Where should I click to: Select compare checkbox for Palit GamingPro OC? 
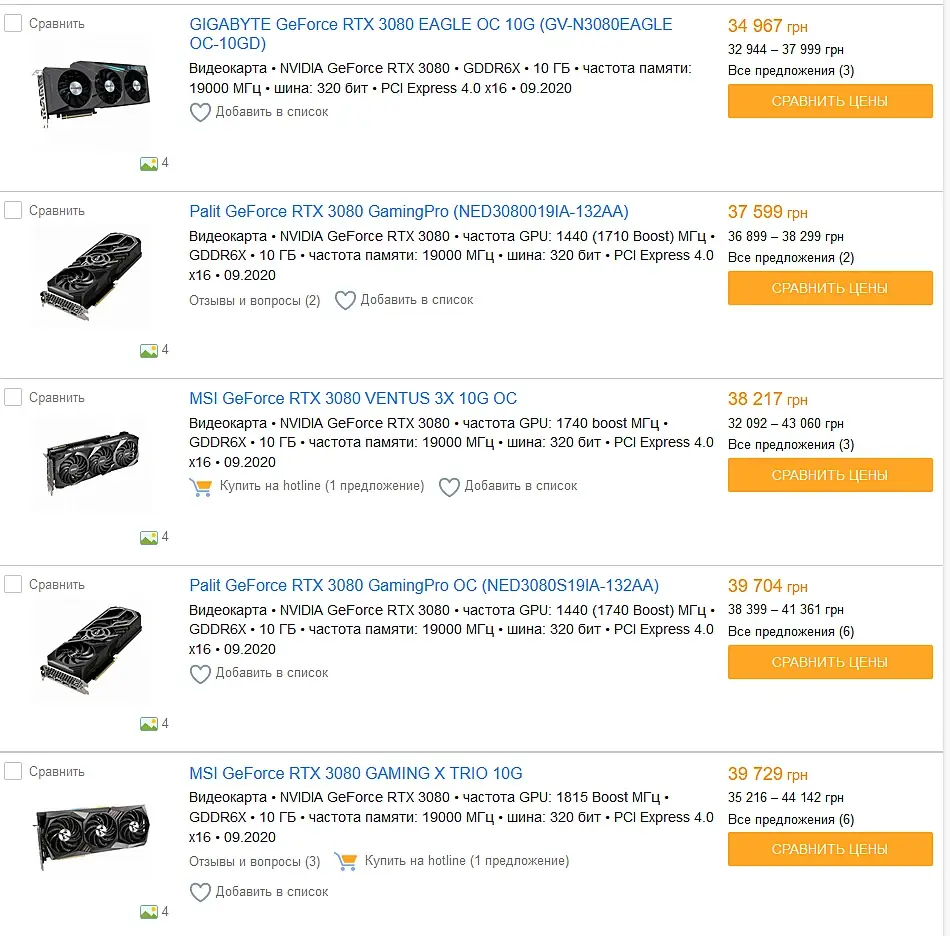(x=13, y=584)
